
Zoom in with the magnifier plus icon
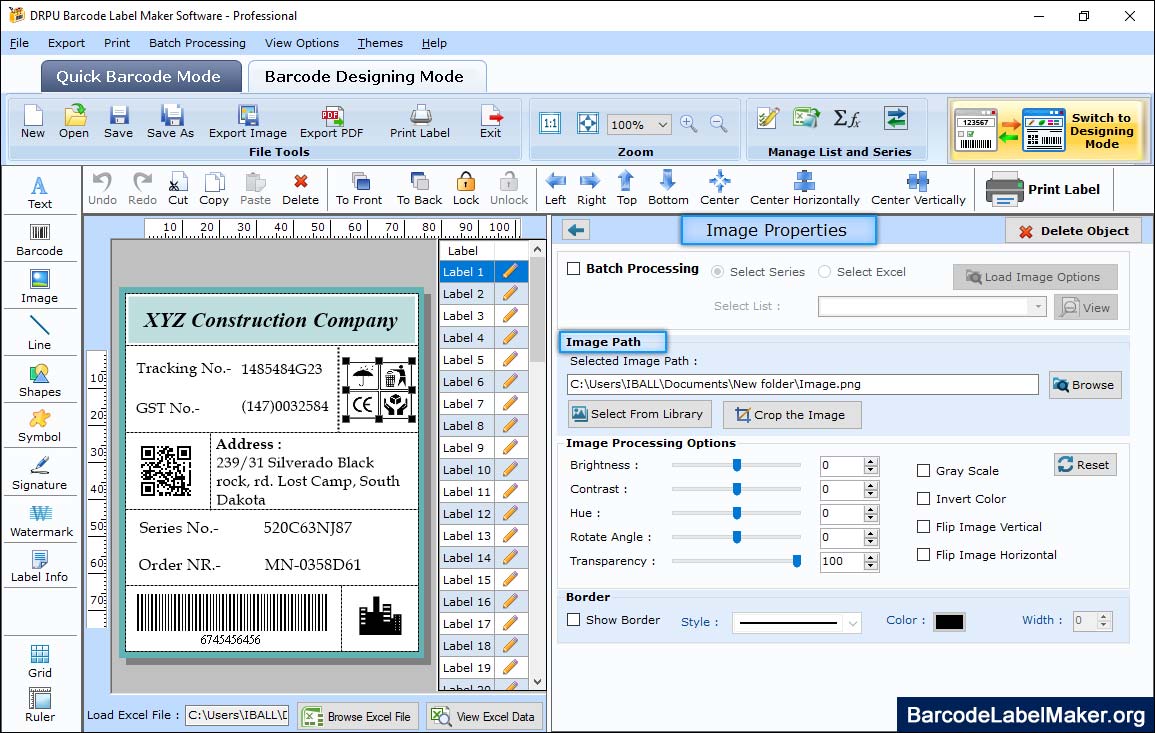[689, 124]
